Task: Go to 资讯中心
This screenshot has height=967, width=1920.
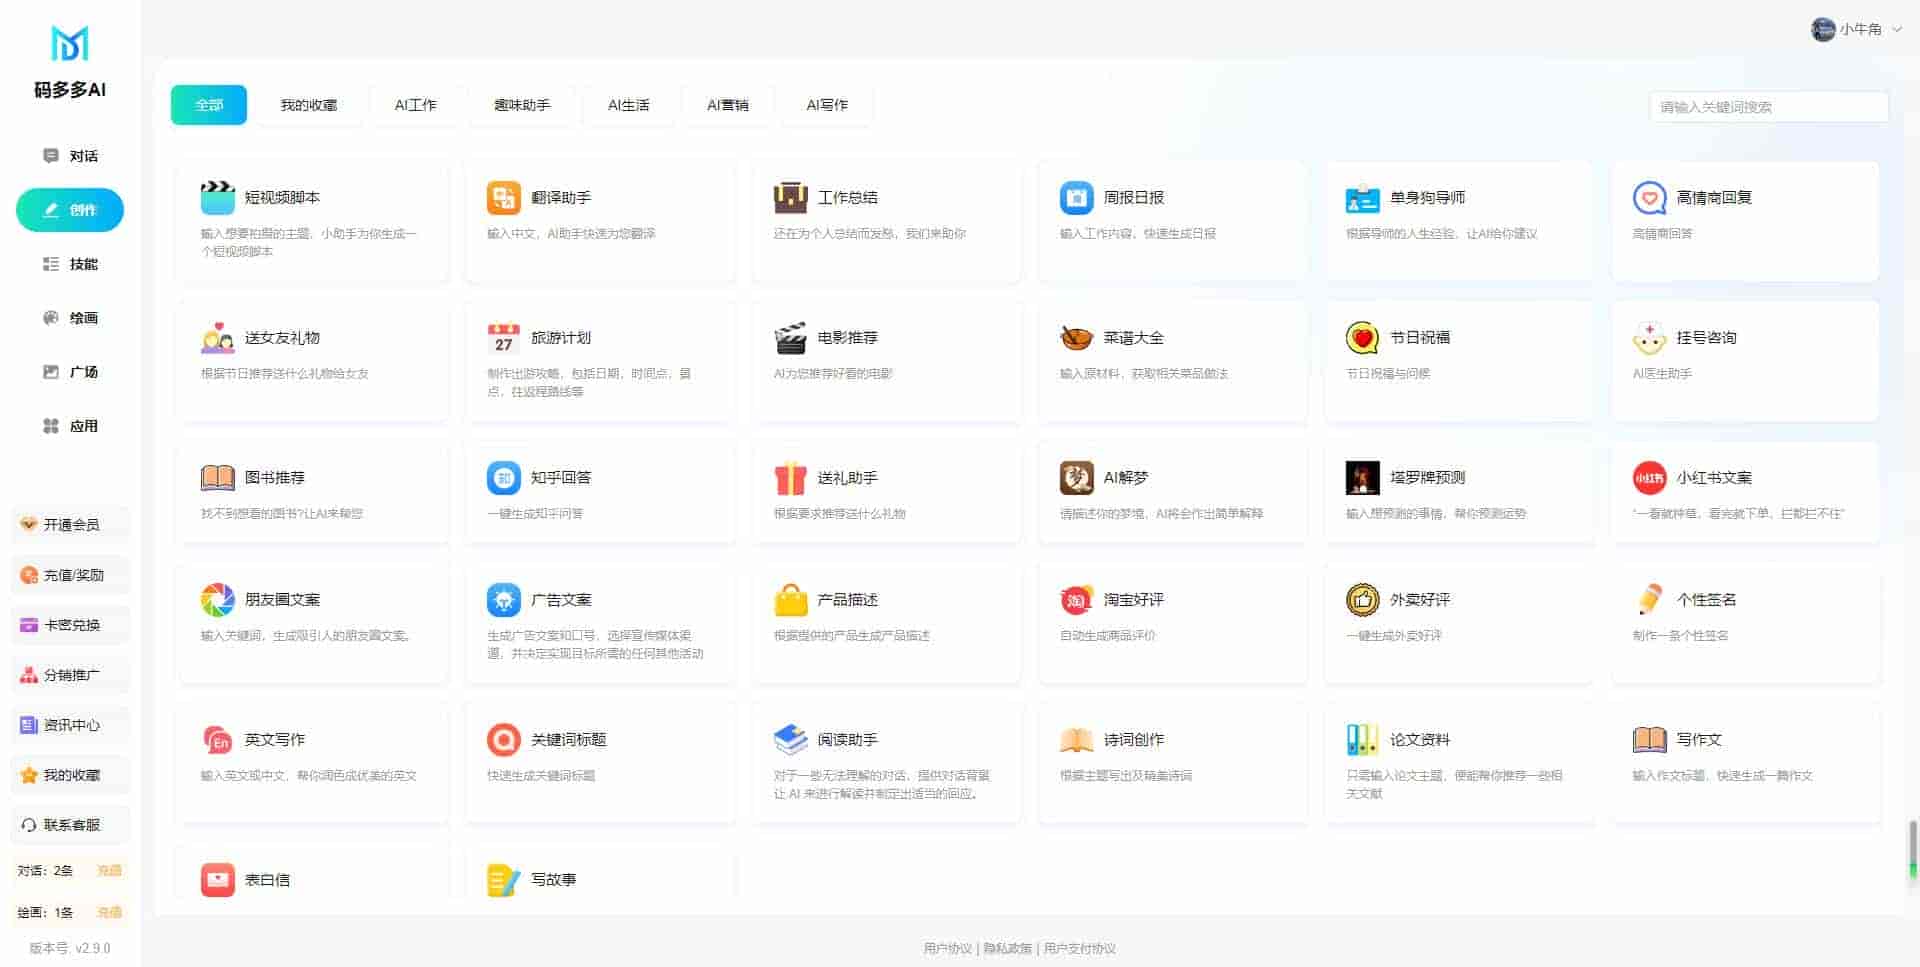Action: (x=70, y=725)
